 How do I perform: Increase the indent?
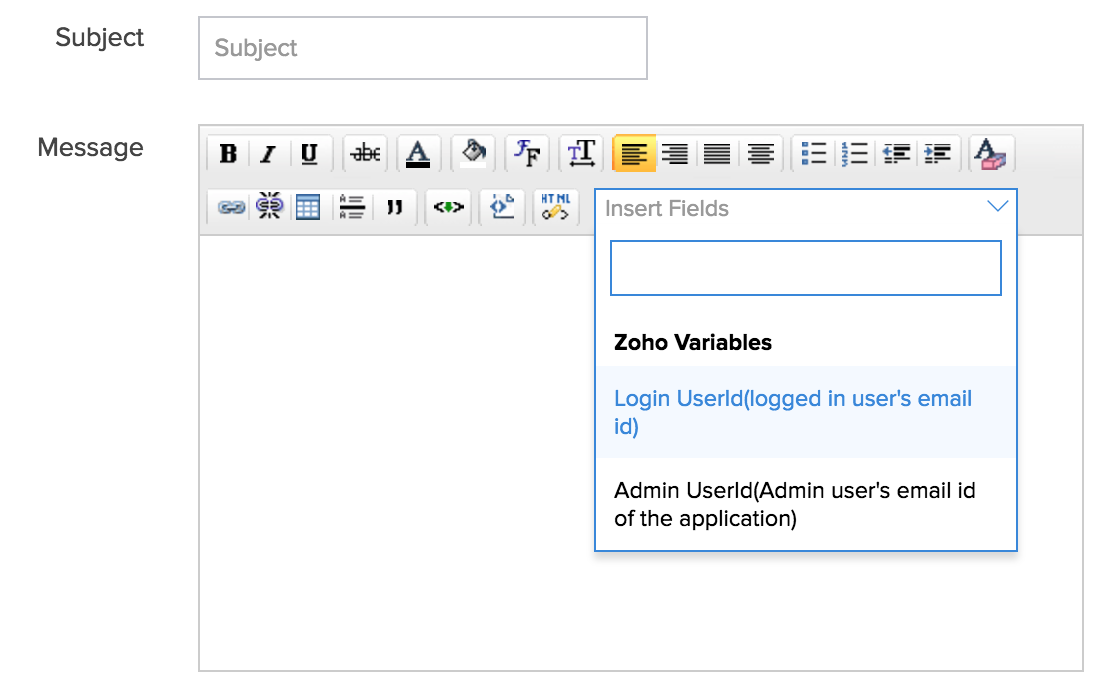pos(937,154)
